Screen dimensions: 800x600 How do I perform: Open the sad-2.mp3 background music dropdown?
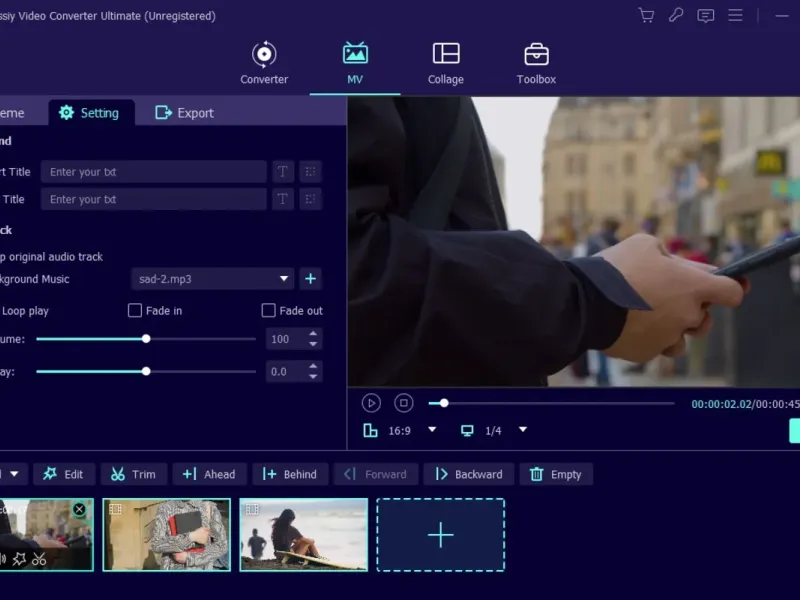pos(213,279)
